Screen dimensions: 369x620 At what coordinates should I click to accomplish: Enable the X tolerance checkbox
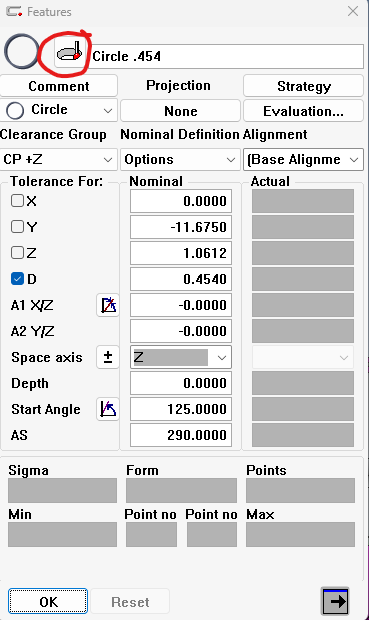coord(17,200)
